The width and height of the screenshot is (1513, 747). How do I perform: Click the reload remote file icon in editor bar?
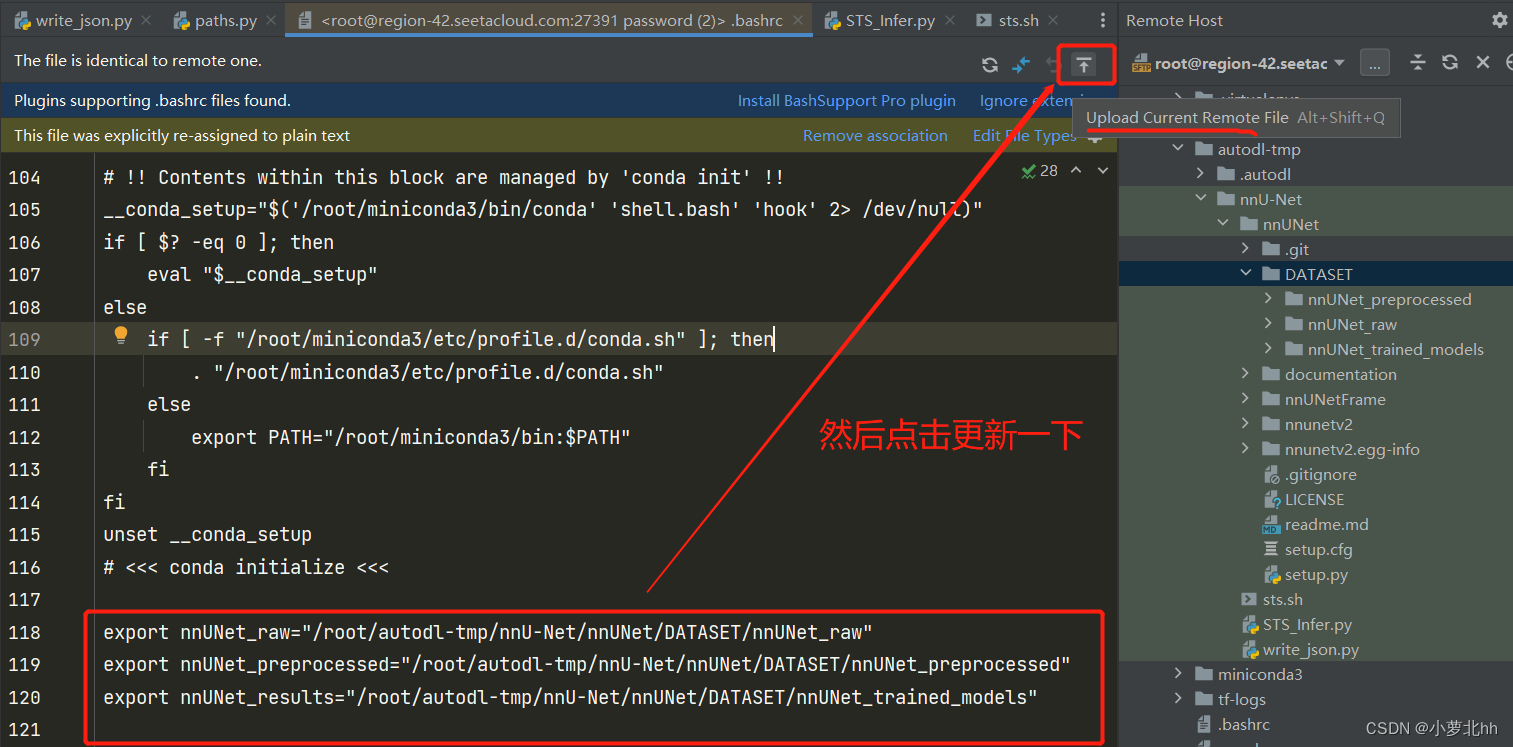coord(989,65)
